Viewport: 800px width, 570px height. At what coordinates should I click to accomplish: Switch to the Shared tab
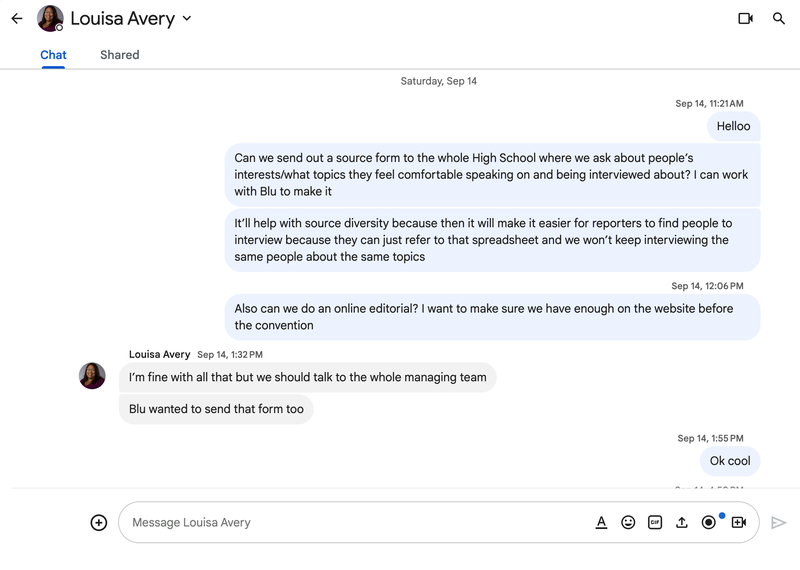click(119, 55)
